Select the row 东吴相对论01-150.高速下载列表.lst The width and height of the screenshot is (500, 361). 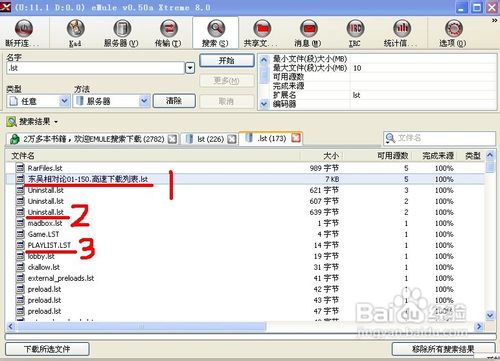pyautogui.click(x=245, y=179)
